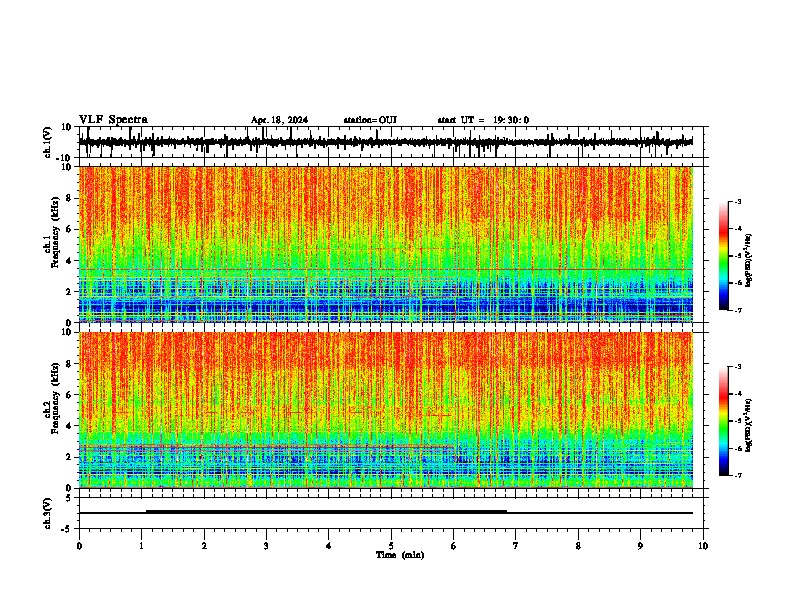Click the ch.3 voltage trace line
792x612 pixels.
pos(386,513)
